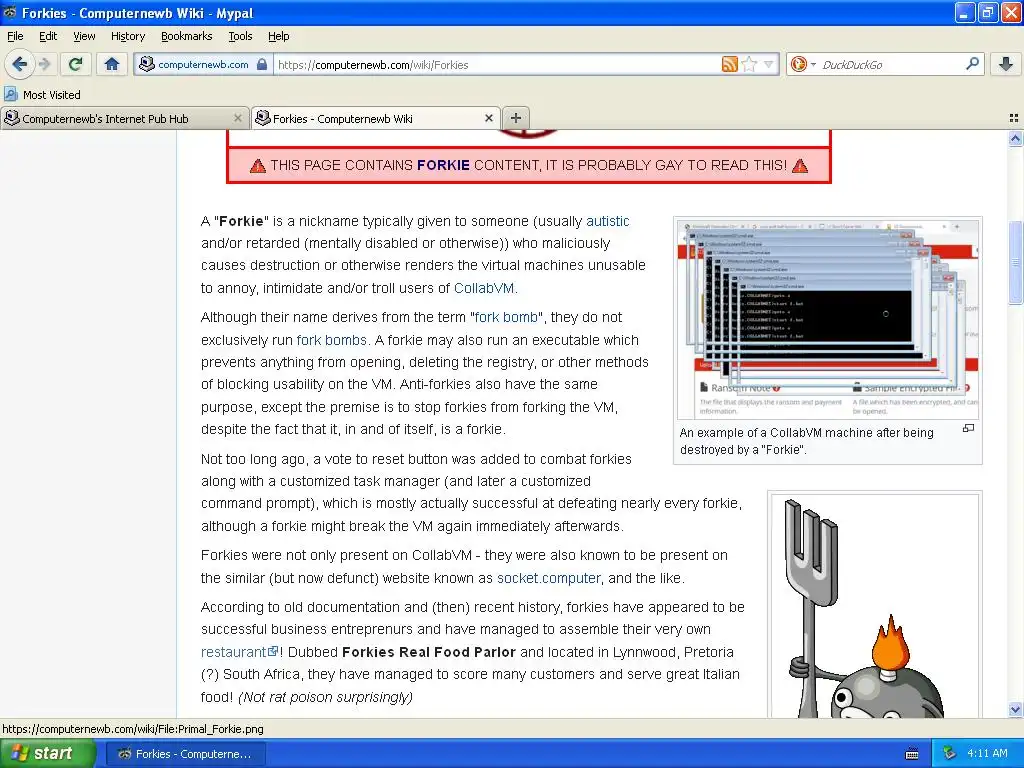Click the scrollbar down arrow

pos(1015,709)
